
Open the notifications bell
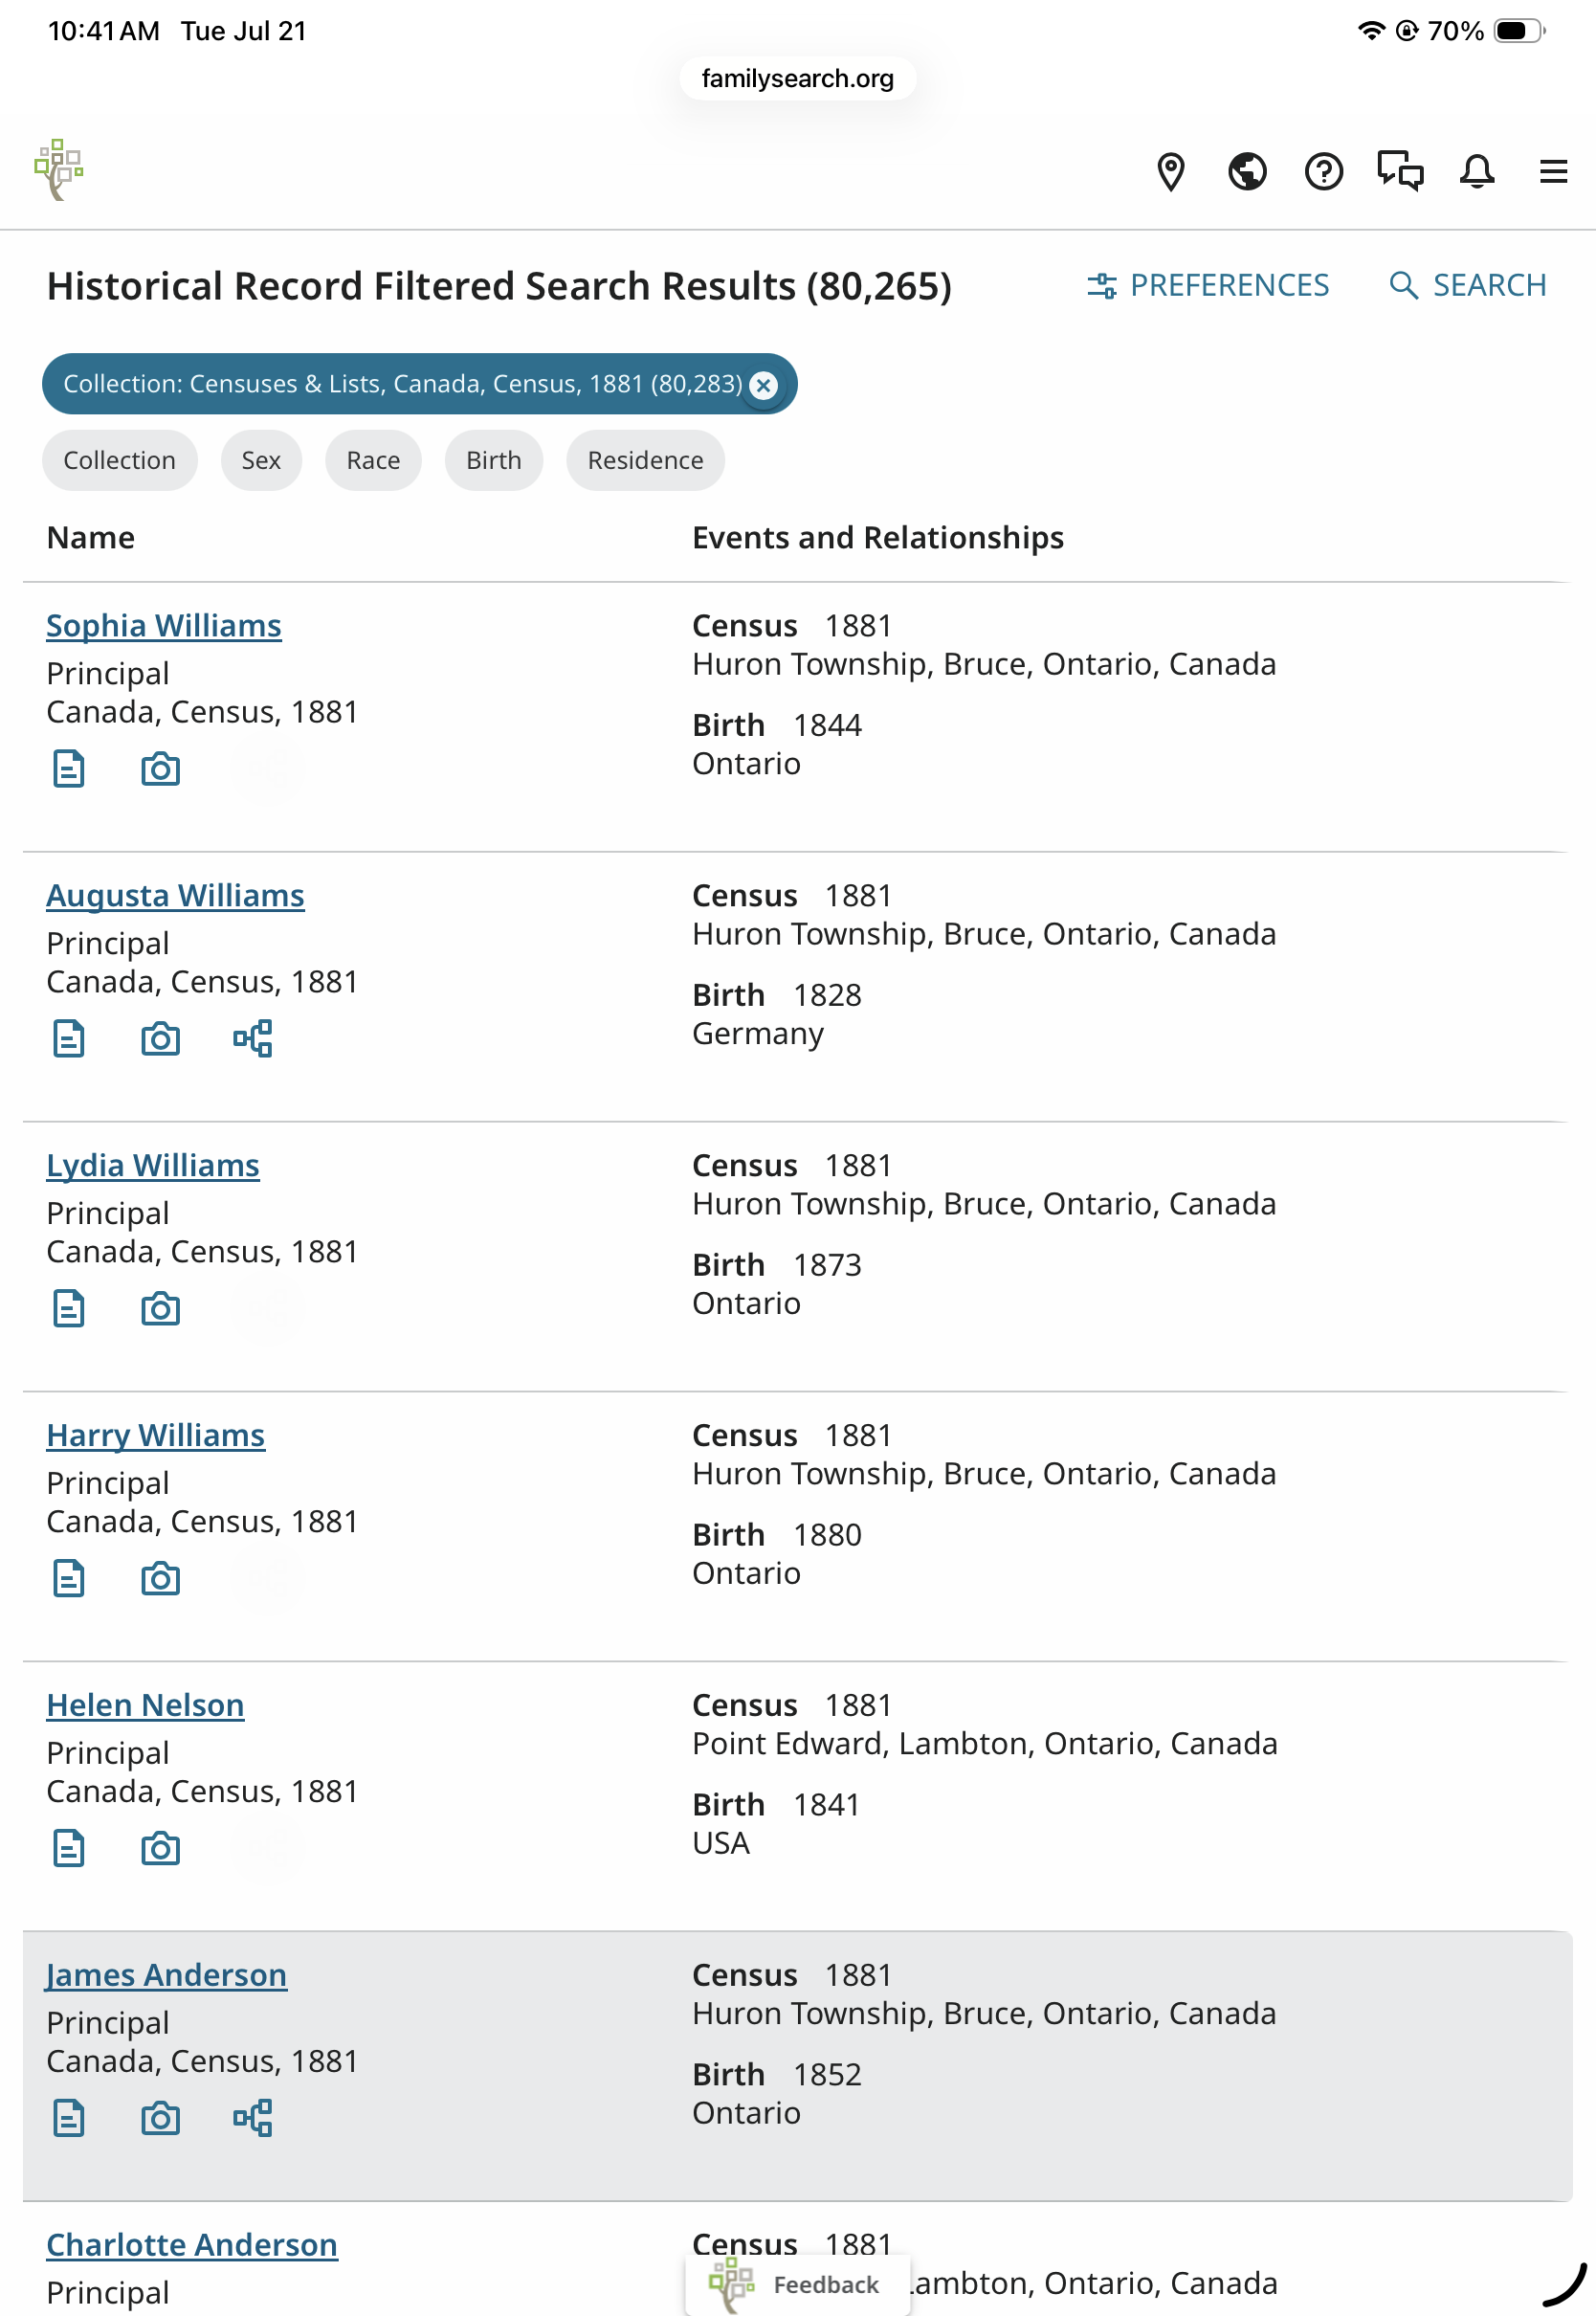click(x=1476, y=172)
